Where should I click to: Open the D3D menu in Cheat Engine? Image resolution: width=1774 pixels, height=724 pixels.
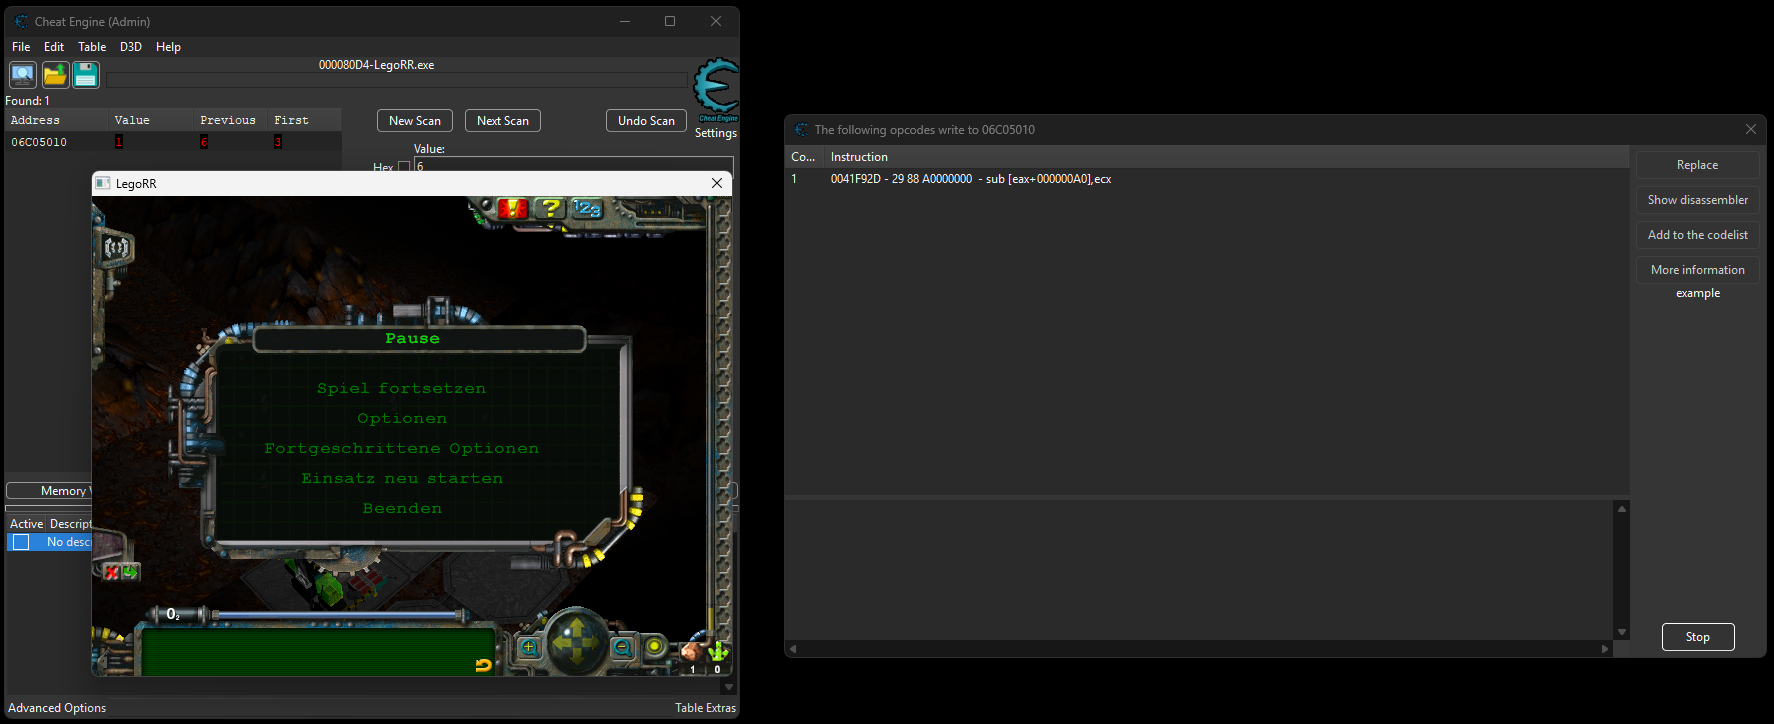tap(131, 47)
